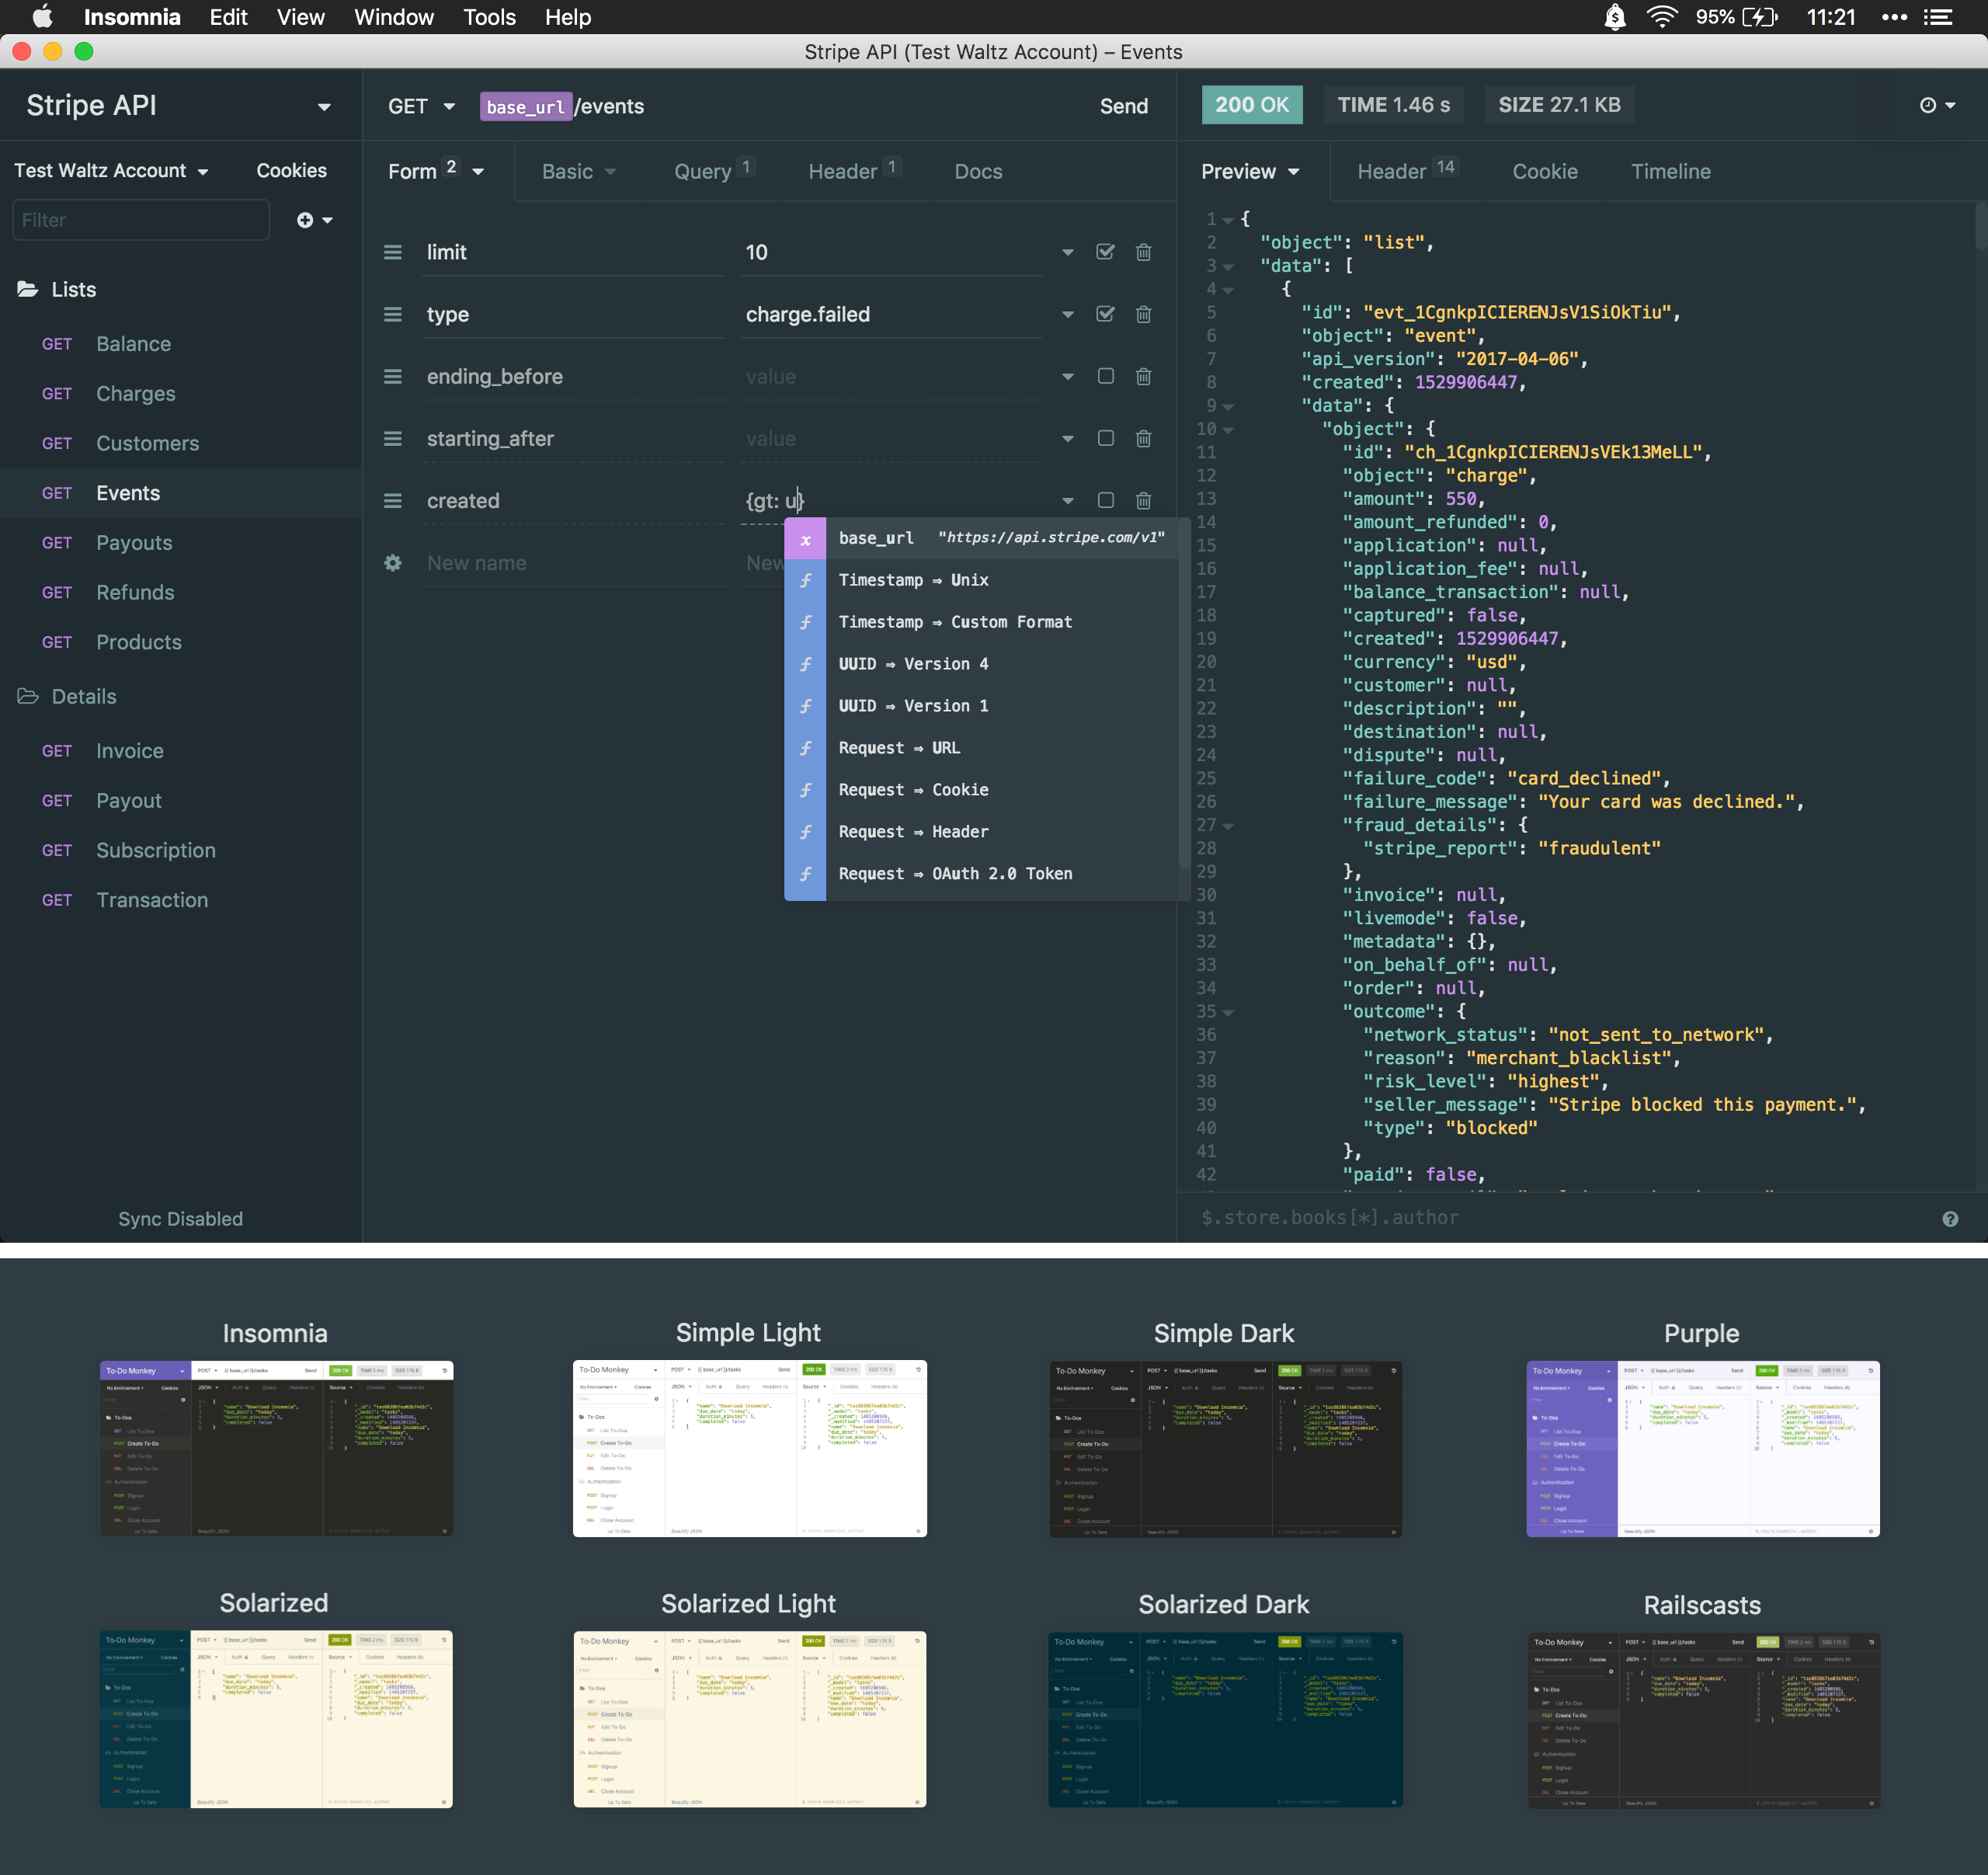Viewport: 1988px width, 1875px height.
Task: Uncheck the limit parameter checkbox
Action: click(1105, 252)
